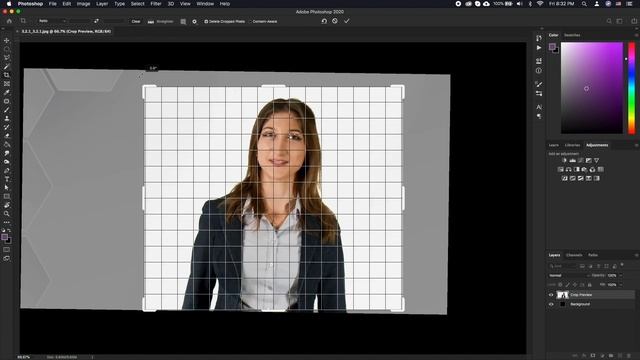
Task: Open the Window menu
Action: coord(205,4)
